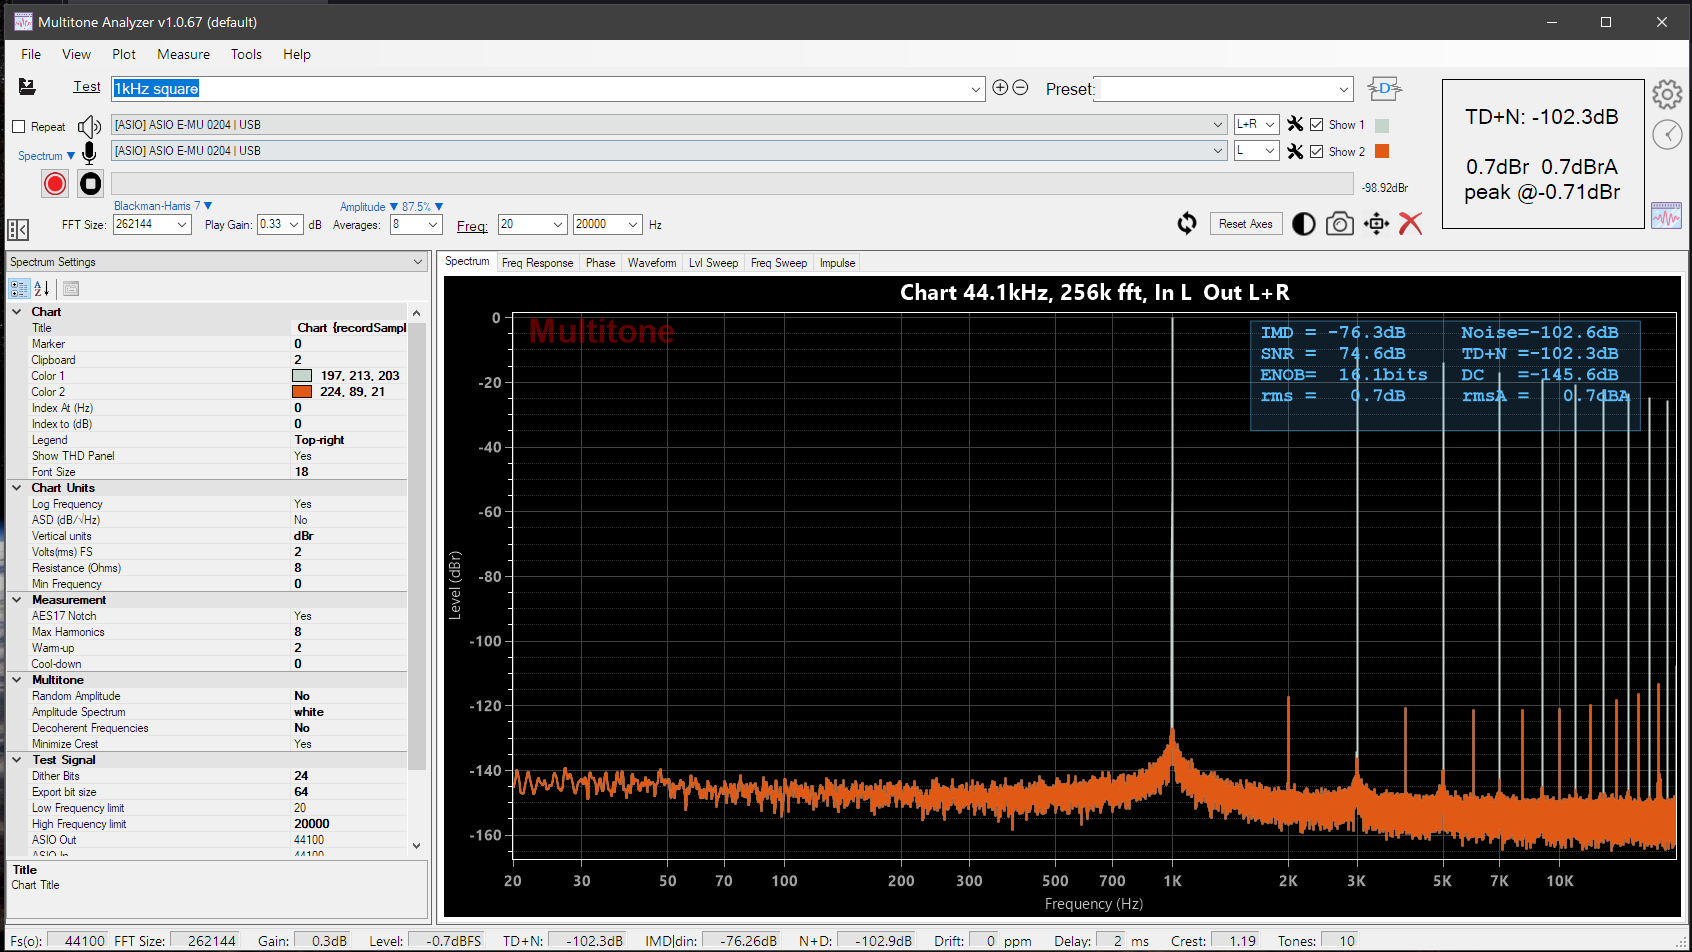Open the Spectrum Settings panel dropdown
This screenshot has height=952, width=1692.
tap(418, 262)
